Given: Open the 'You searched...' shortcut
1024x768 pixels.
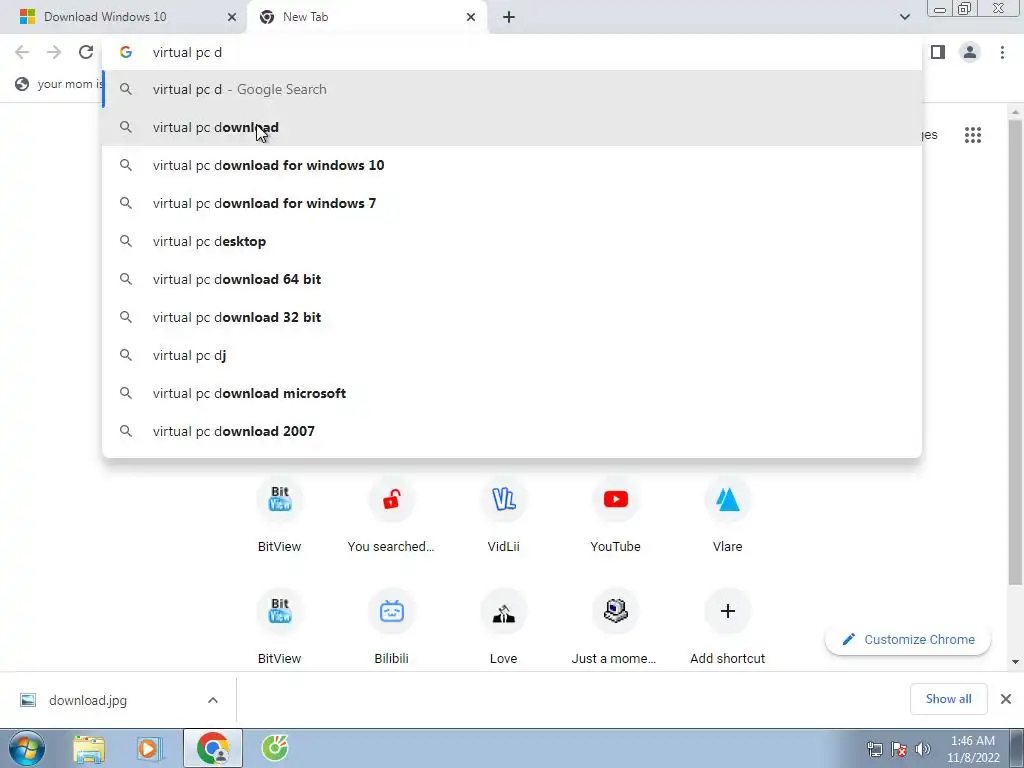Looking at the screenshot, I should [x=391, y=515].
